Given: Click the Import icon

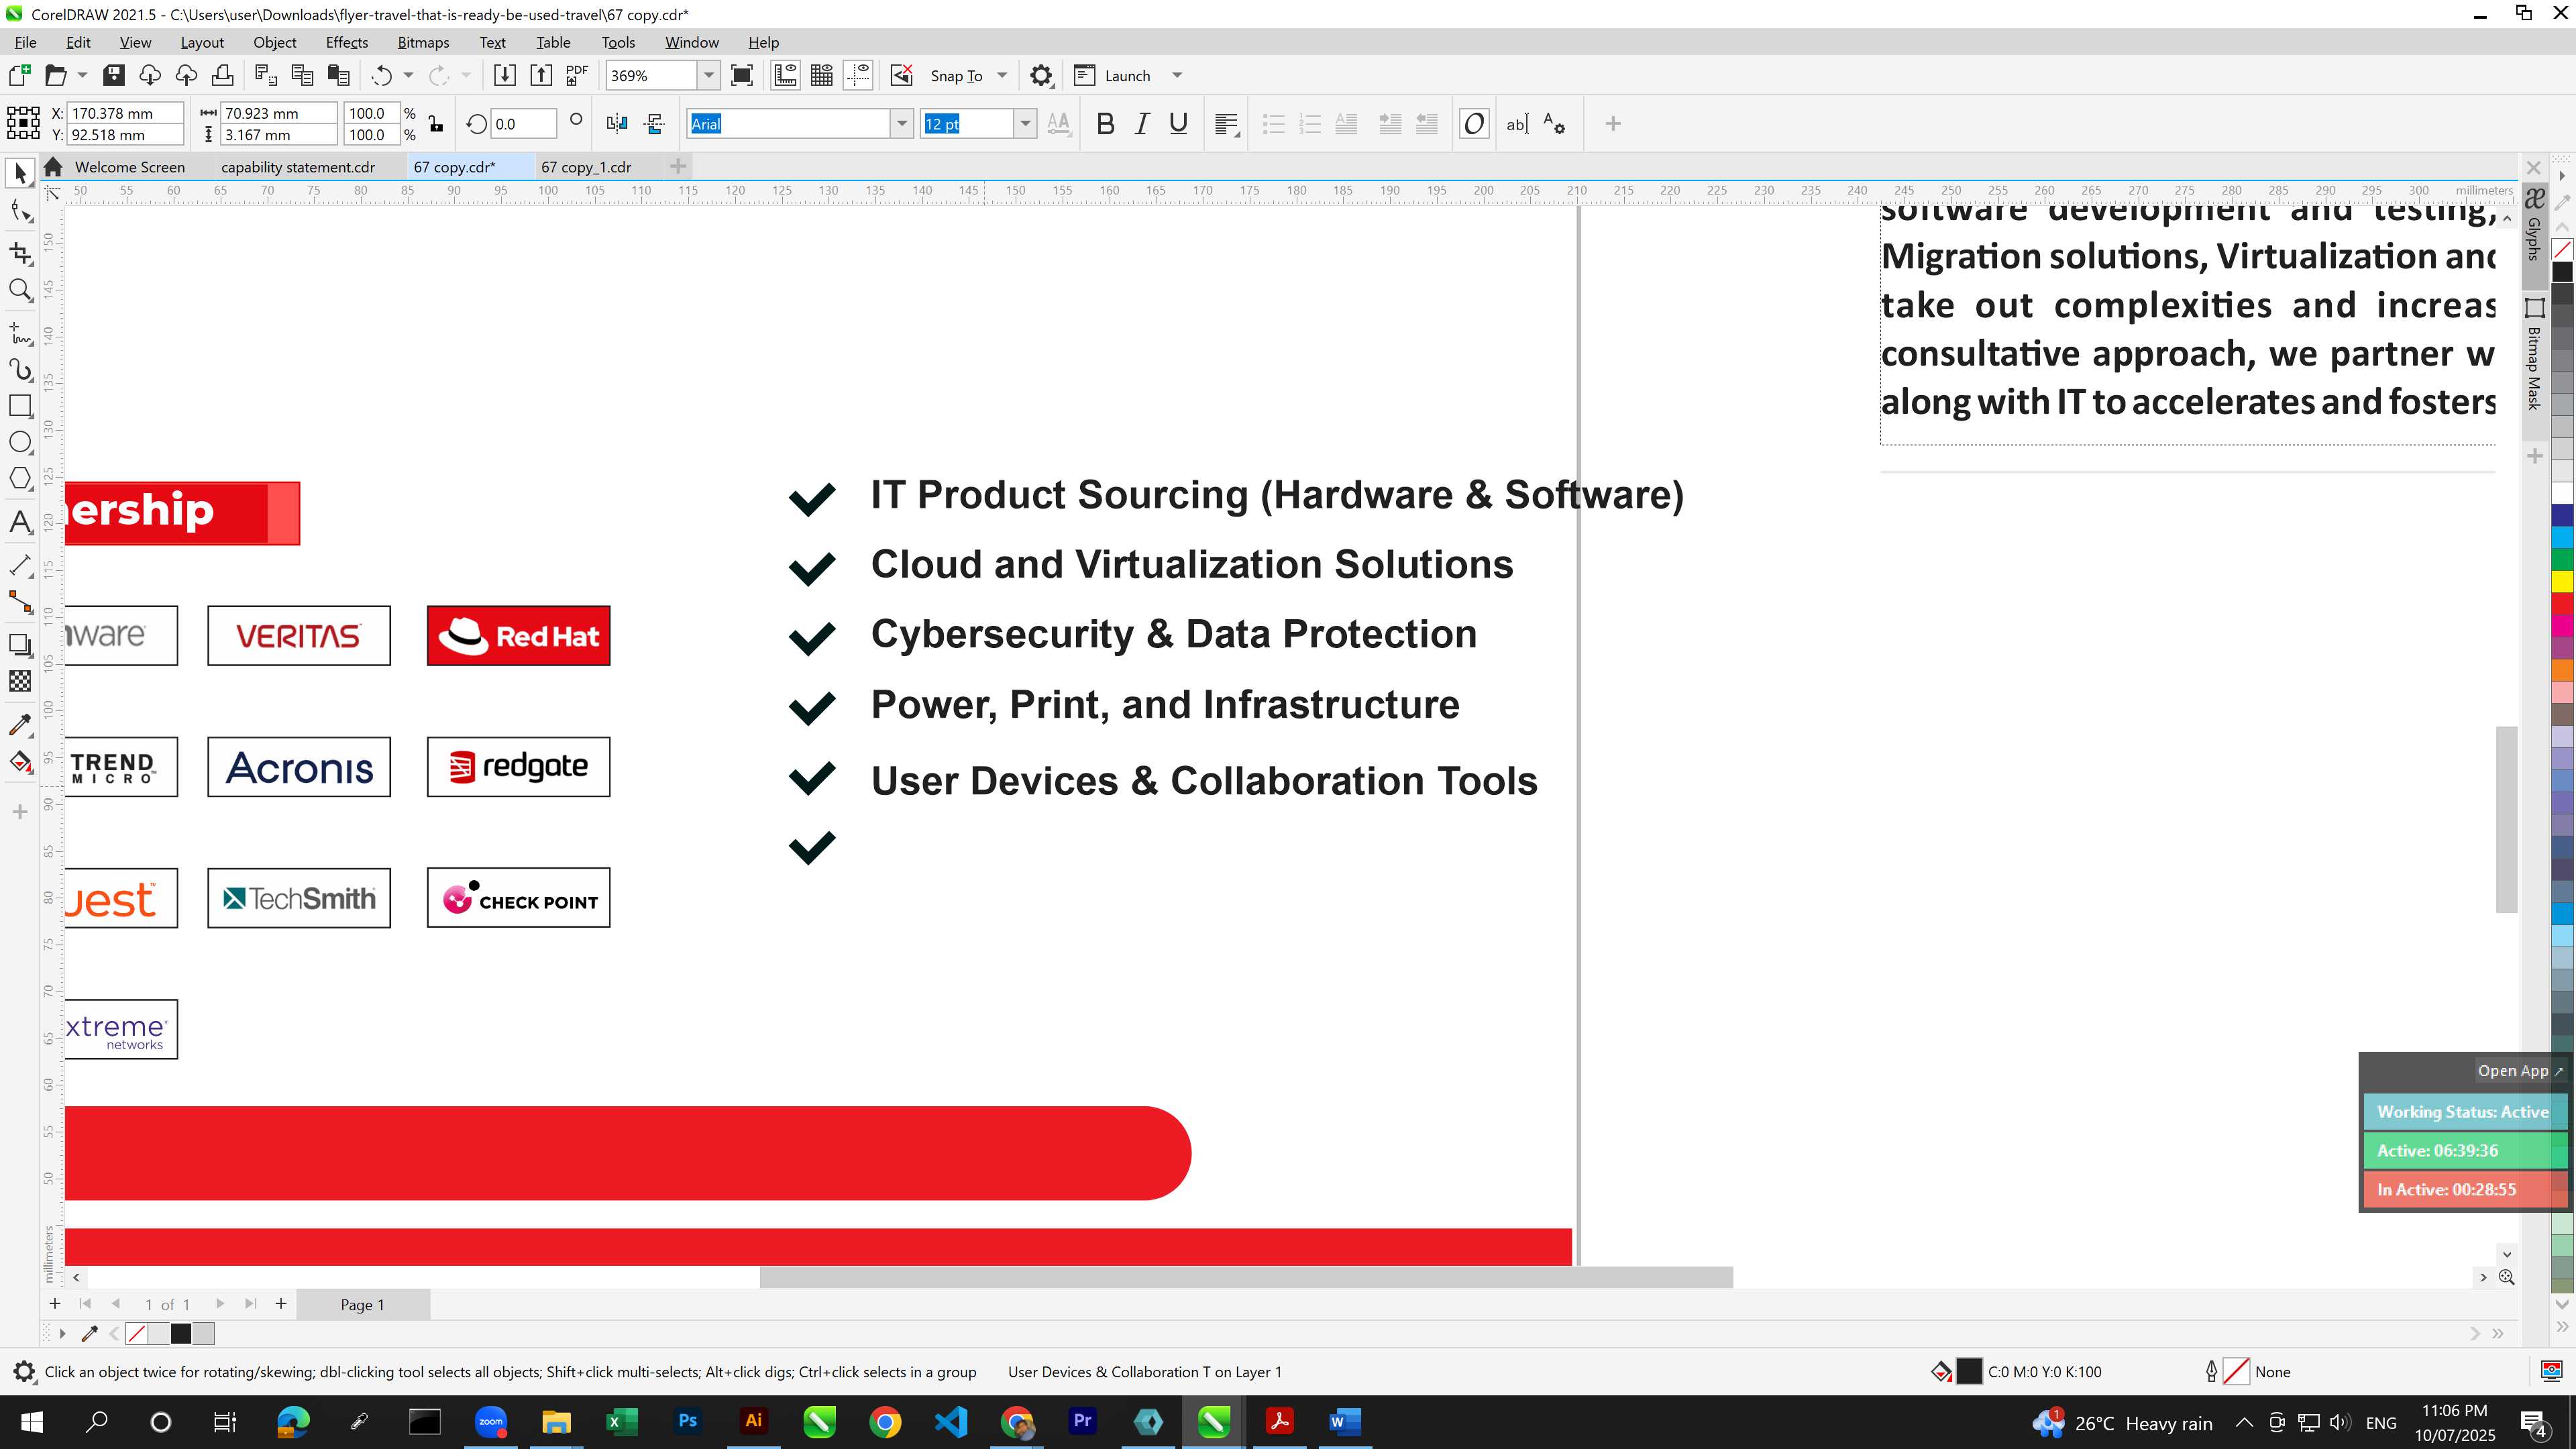Looking at the screenshot, I should 505,75.
